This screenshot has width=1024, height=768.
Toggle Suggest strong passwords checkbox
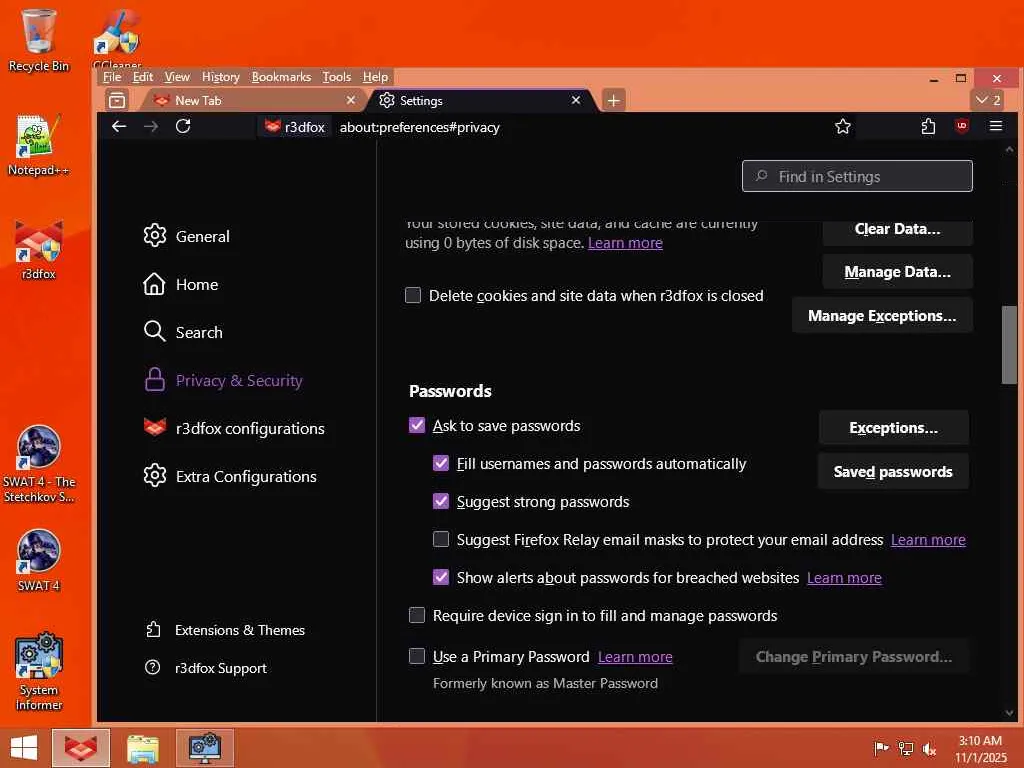click(x=441, y=501)
